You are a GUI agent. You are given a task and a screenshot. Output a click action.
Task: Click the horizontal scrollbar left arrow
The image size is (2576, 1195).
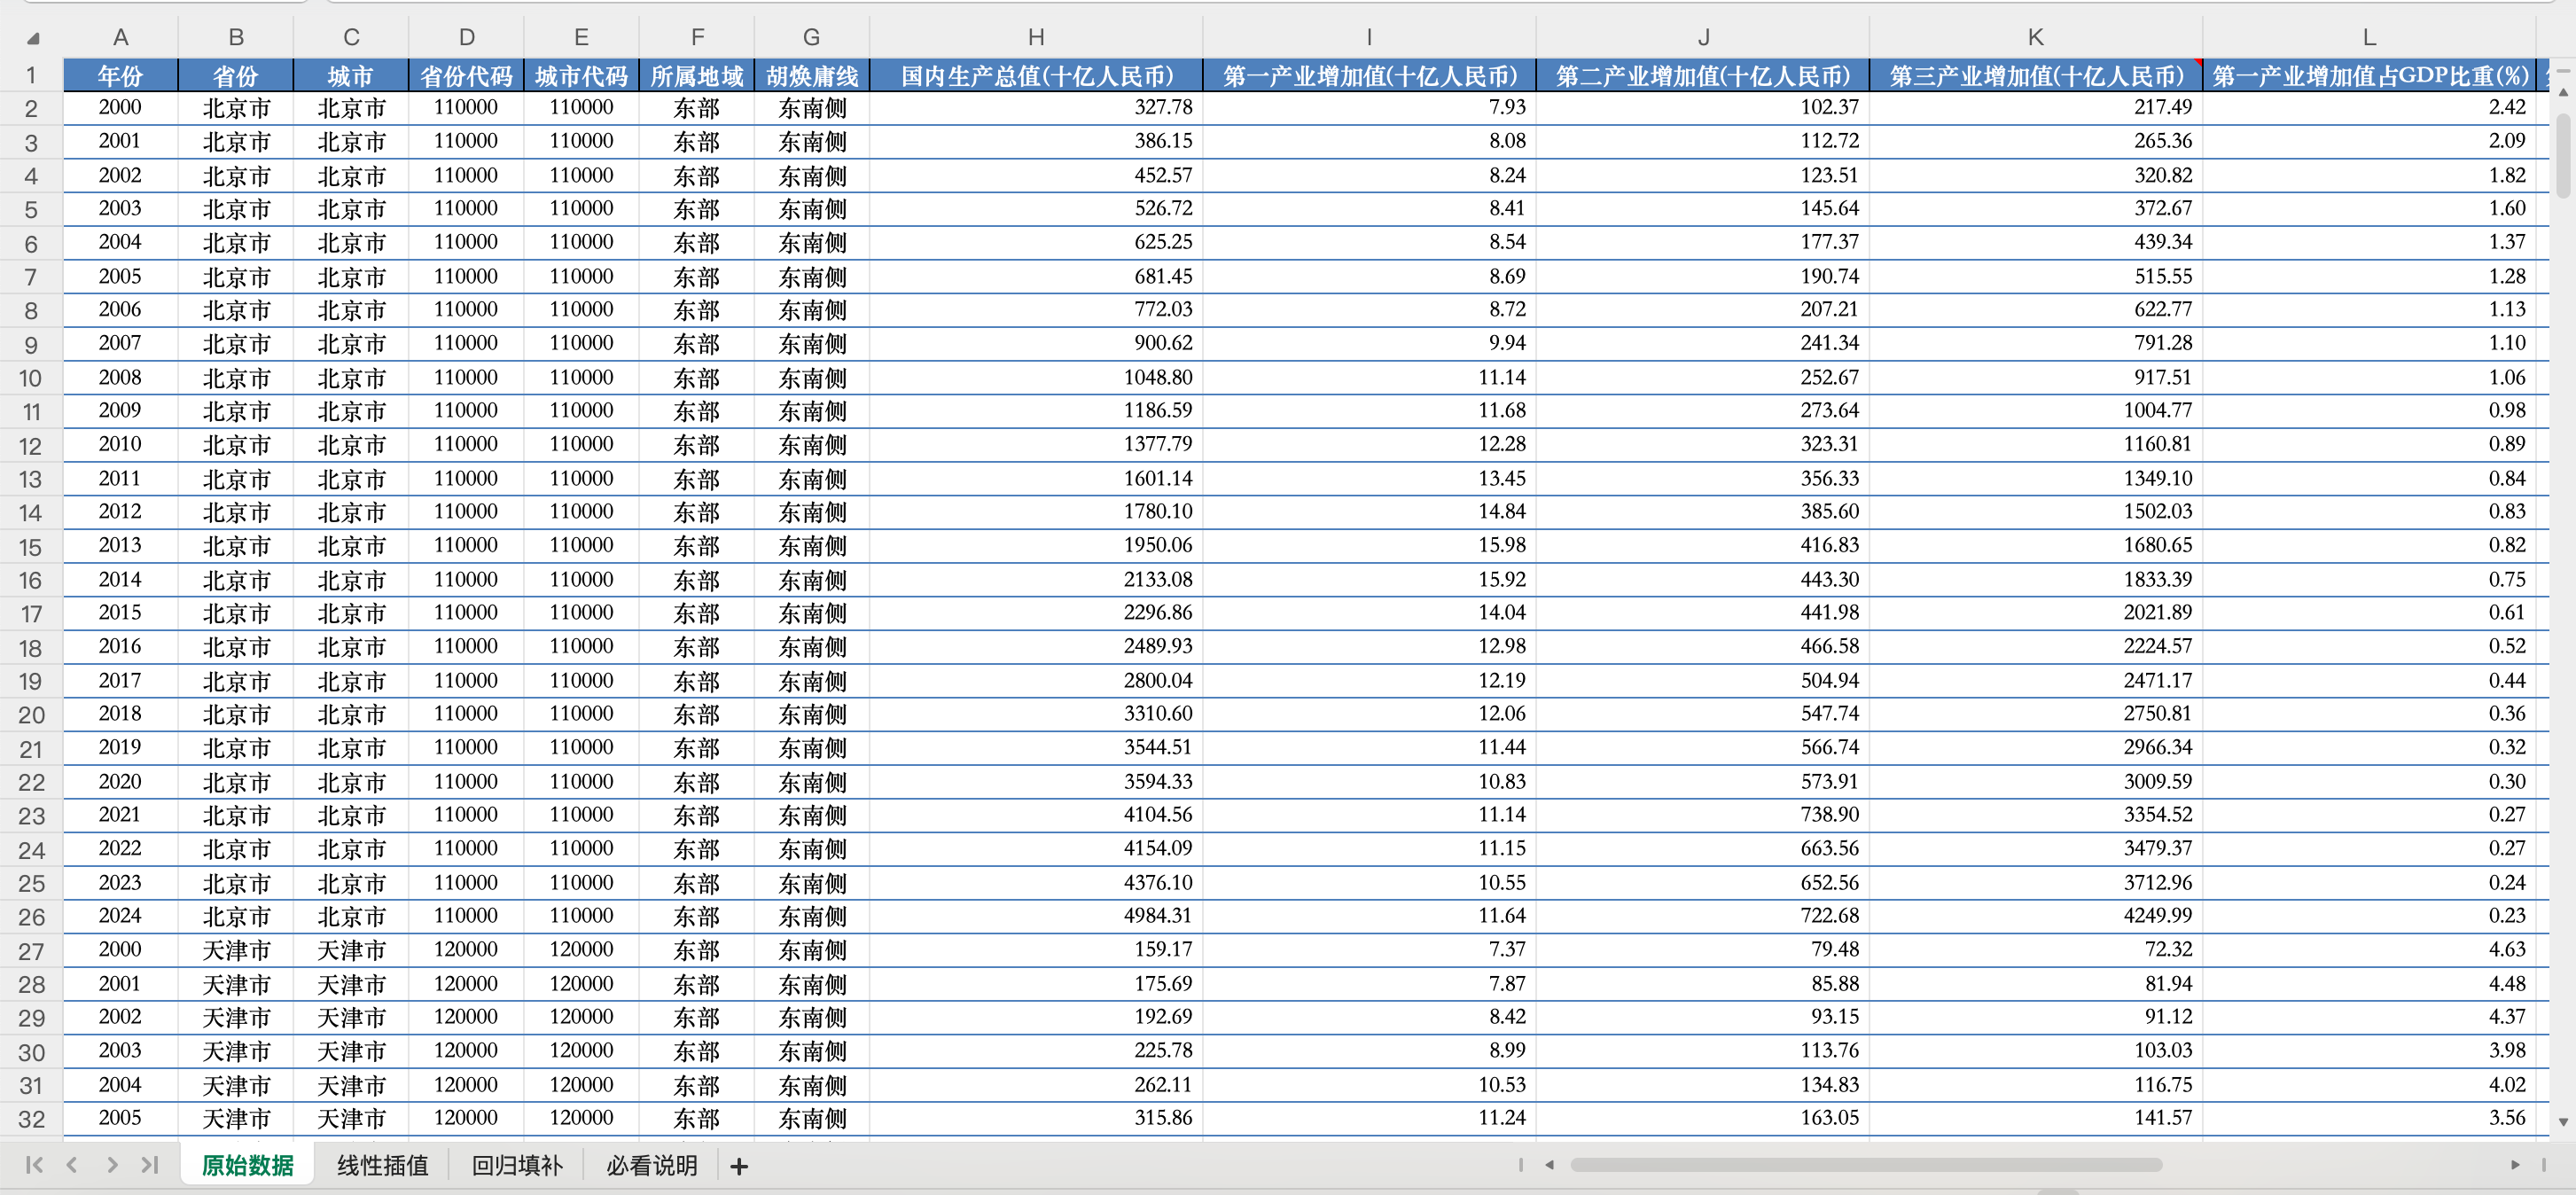click(x=1550, y=1165)
